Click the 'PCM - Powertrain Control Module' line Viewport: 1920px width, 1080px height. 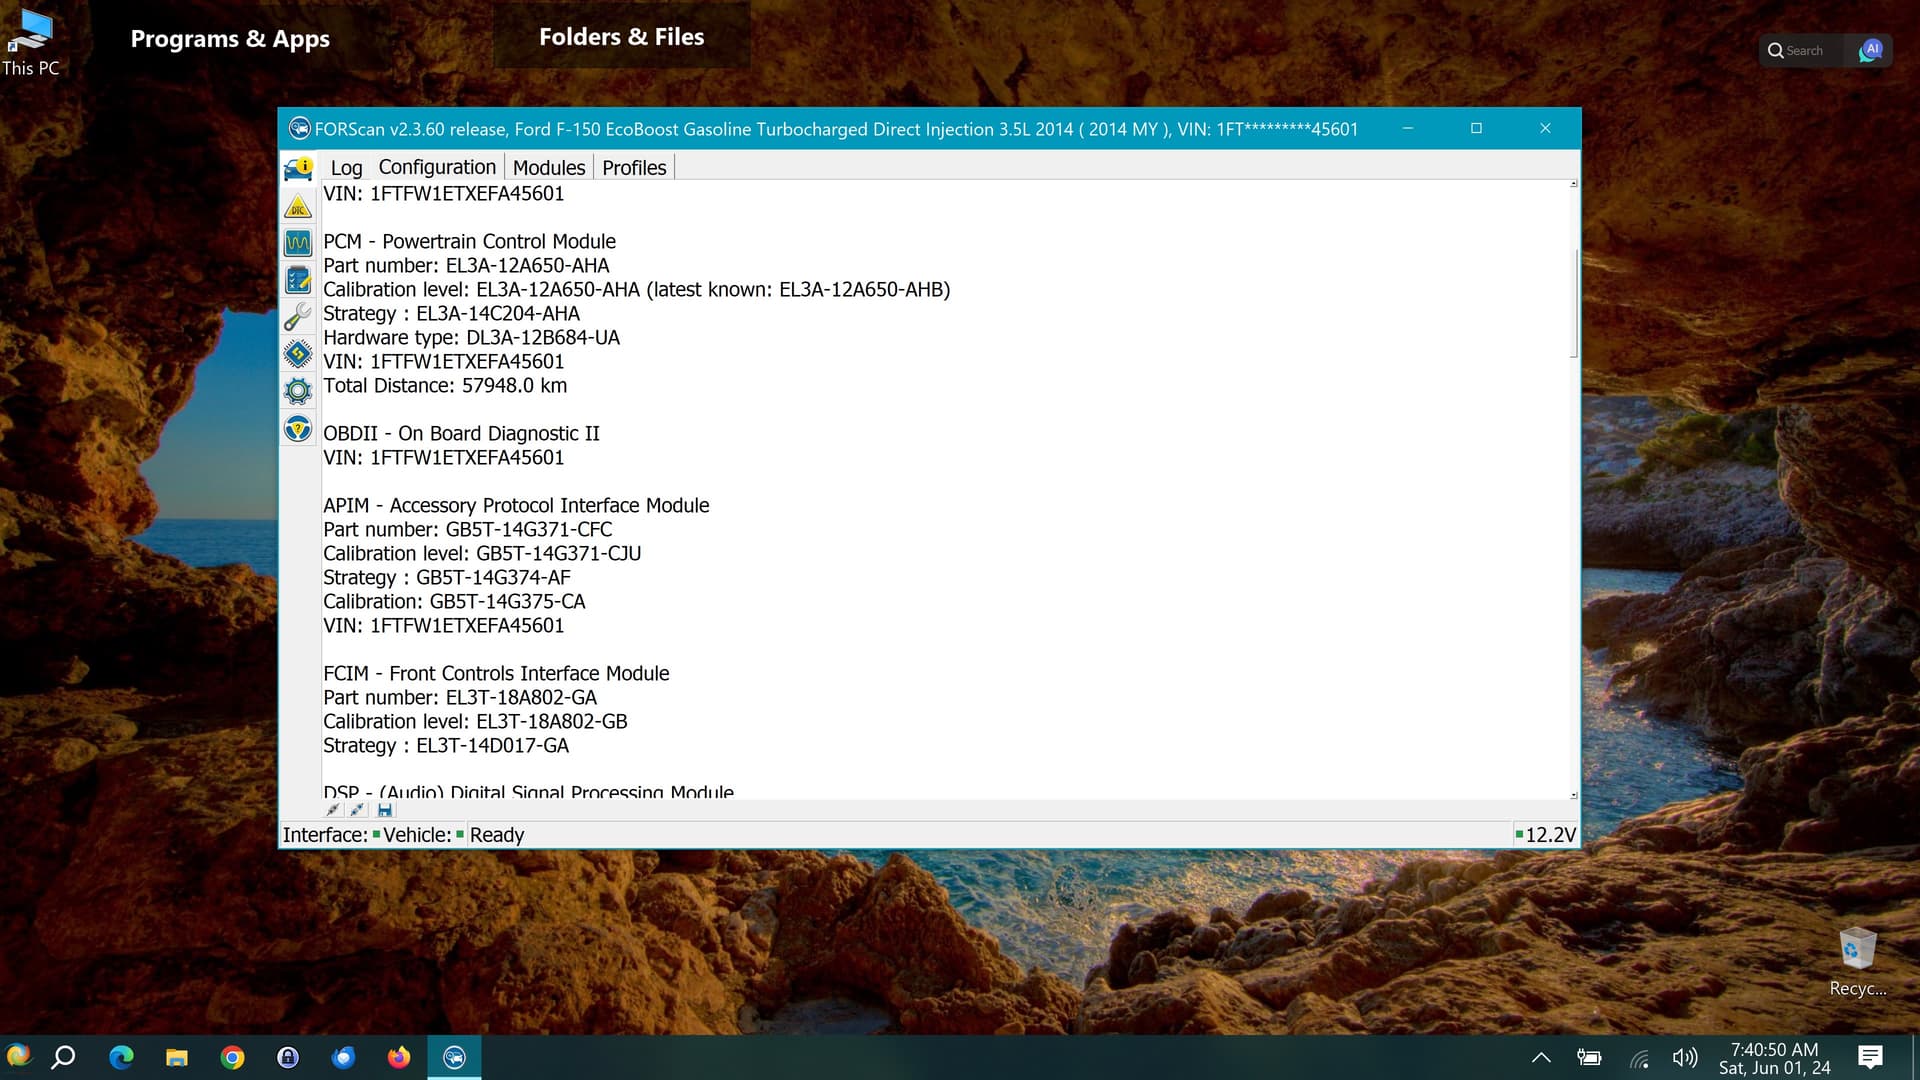tap(469, 241)
